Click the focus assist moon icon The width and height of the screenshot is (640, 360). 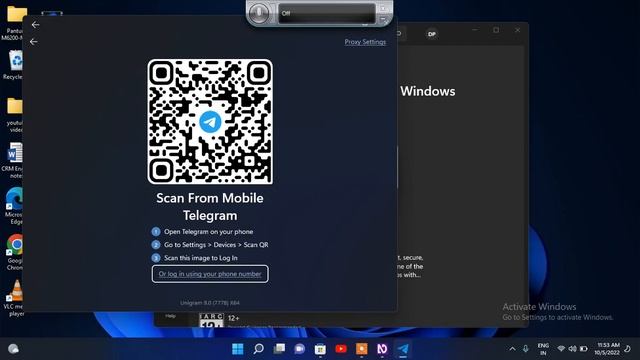628,349
